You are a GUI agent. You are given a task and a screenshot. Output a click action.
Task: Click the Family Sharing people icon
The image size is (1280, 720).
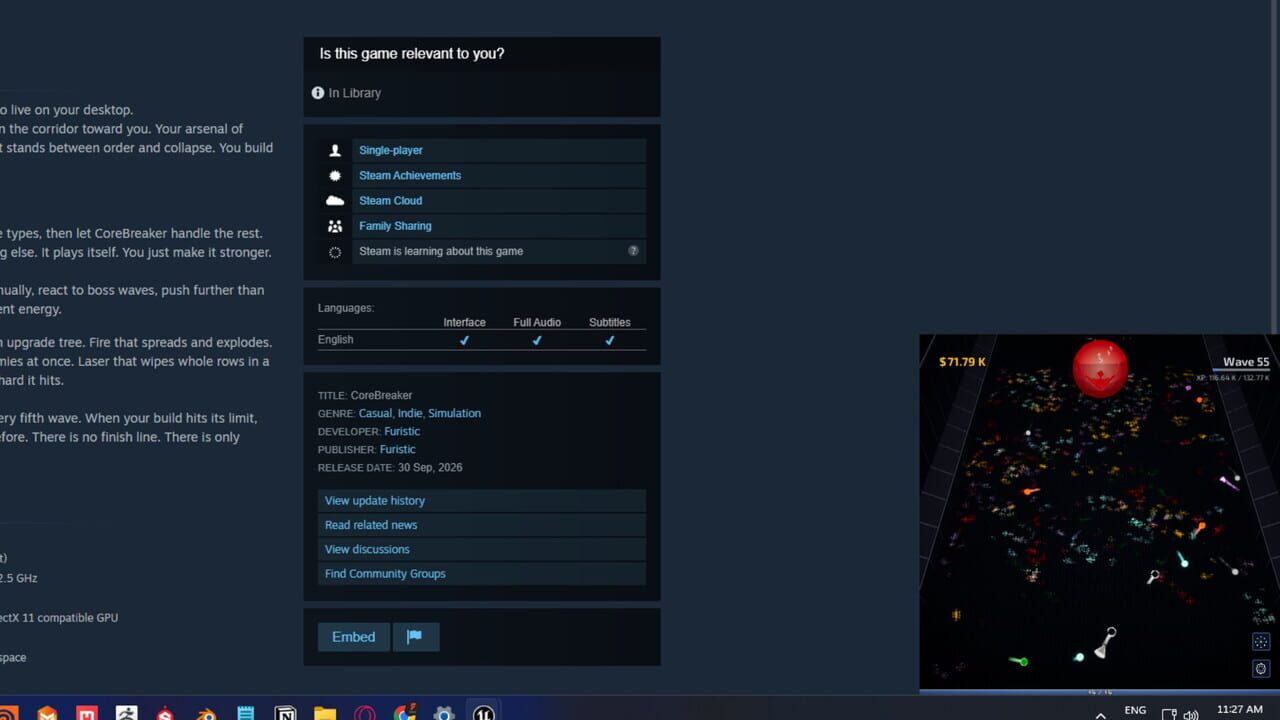pyautogui.click(x=335, y=226)
